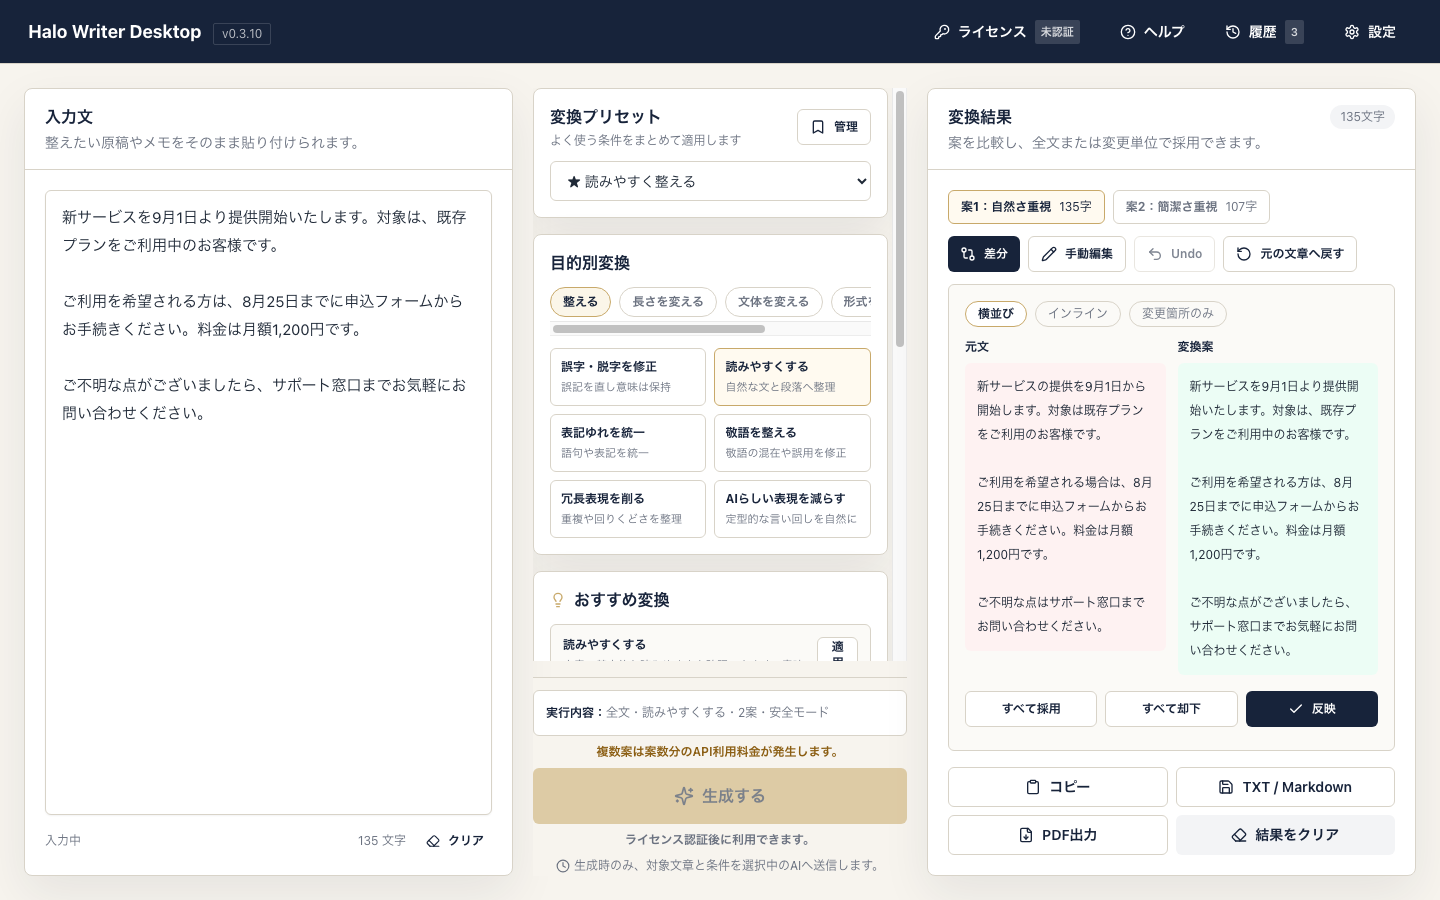Click the Undo arrow icon
1440x900 pixels.
1155,254
